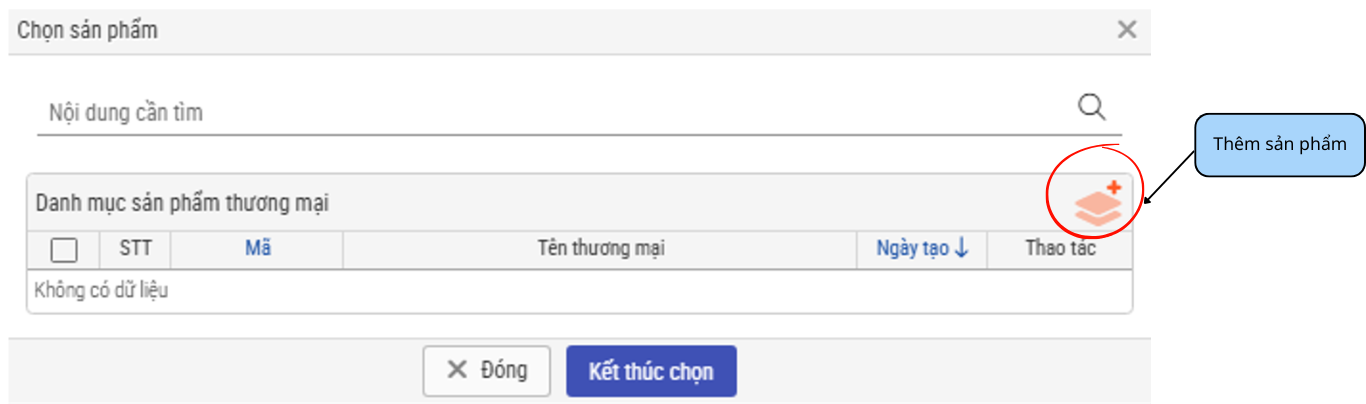Click the Chọn sản phẩm dialog title
Image resolution: width=1366 pixels, height=404 pixels.
(x=88, y=30)
